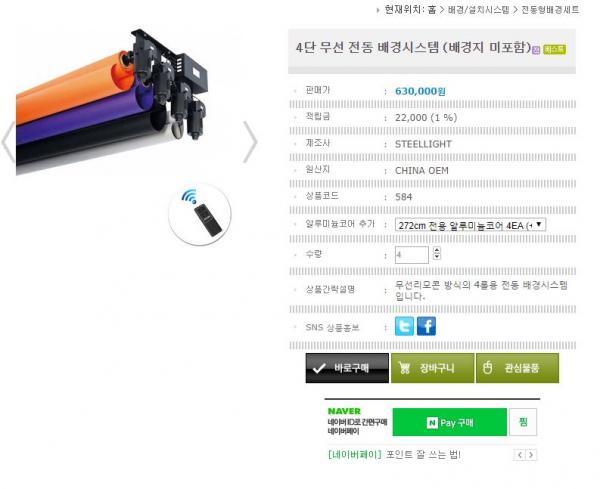Click the Naver 찜 button
This screenshot has width=600, height=489.
[x=523, y=422]
